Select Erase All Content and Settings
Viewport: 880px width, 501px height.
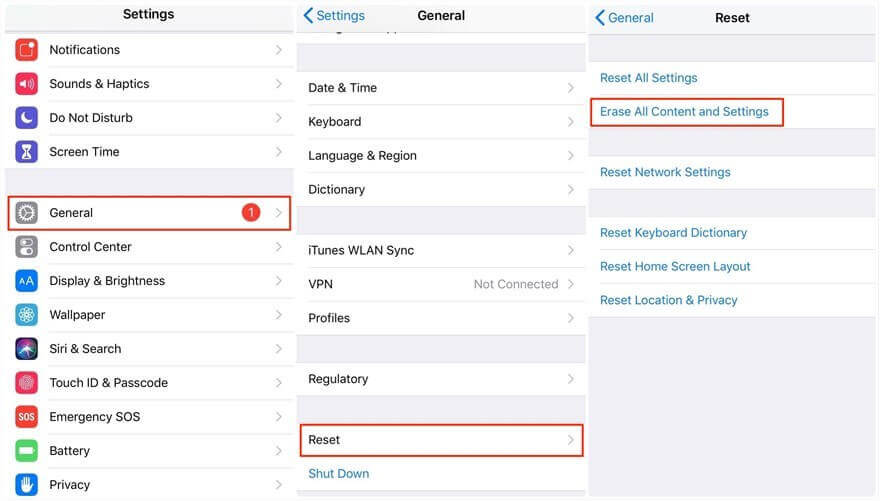[x=685, y=112]
